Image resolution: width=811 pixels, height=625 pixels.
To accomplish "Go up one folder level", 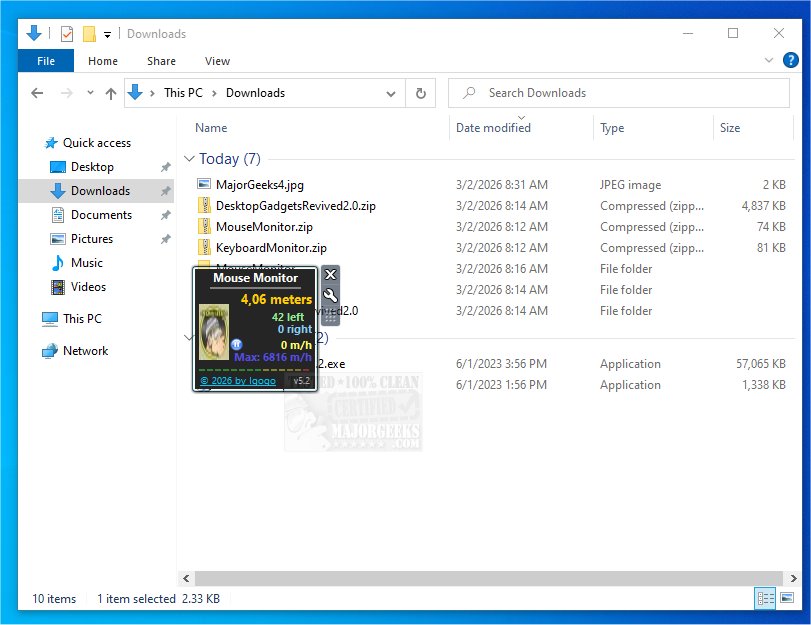I will (x=111, y=93).
